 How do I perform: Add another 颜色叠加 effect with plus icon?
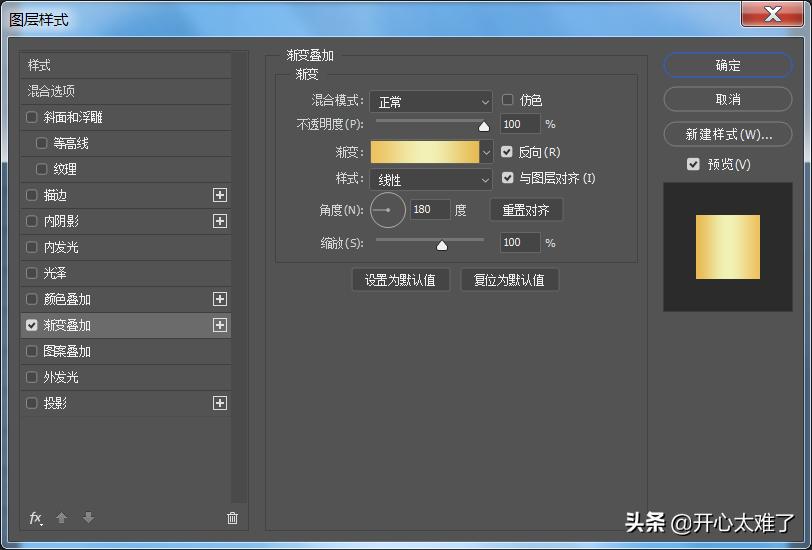(220, 299)
